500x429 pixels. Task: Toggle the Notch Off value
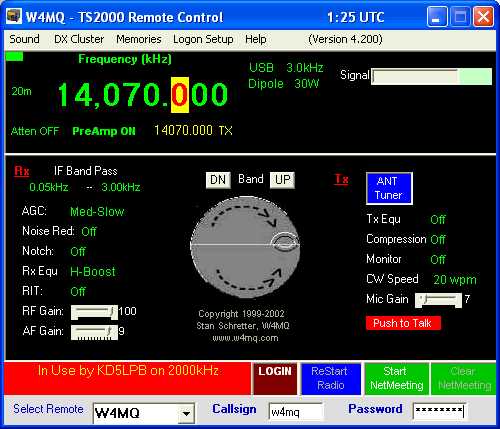(78, 251)
